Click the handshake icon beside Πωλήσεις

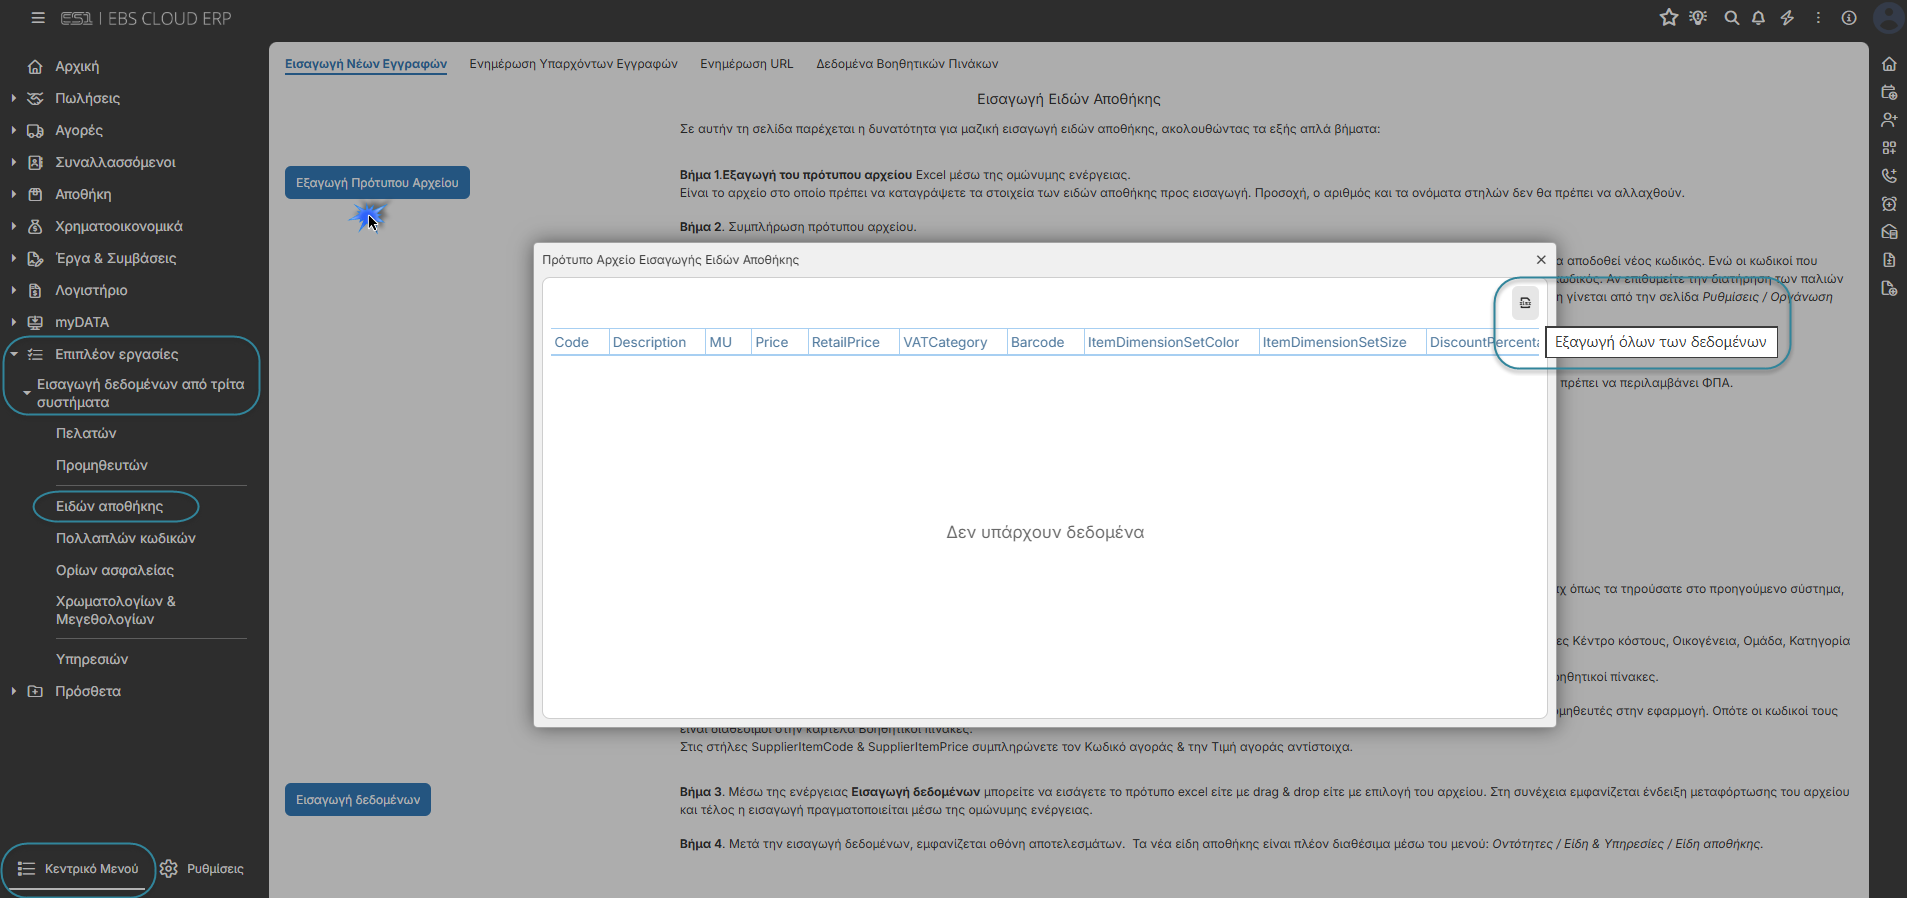35,98
